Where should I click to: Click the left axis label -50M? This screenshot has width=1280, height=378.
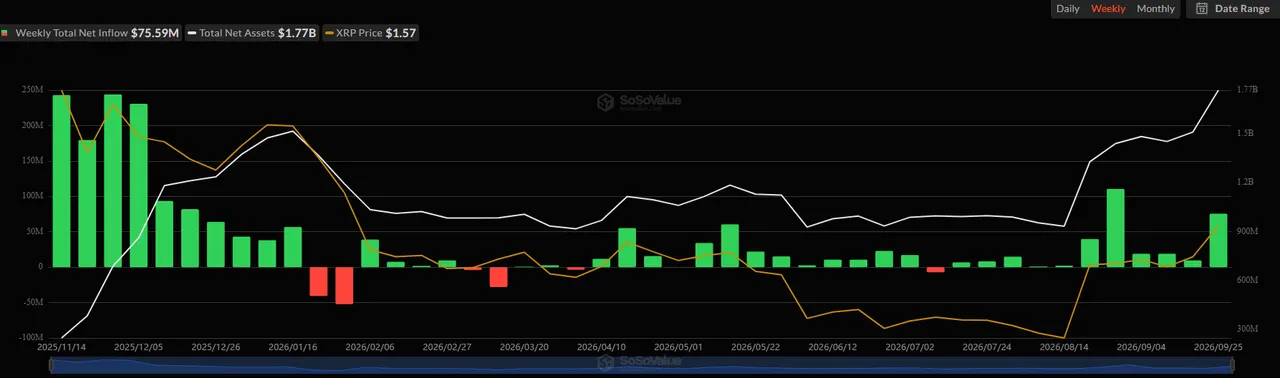[x=33, y=302]
